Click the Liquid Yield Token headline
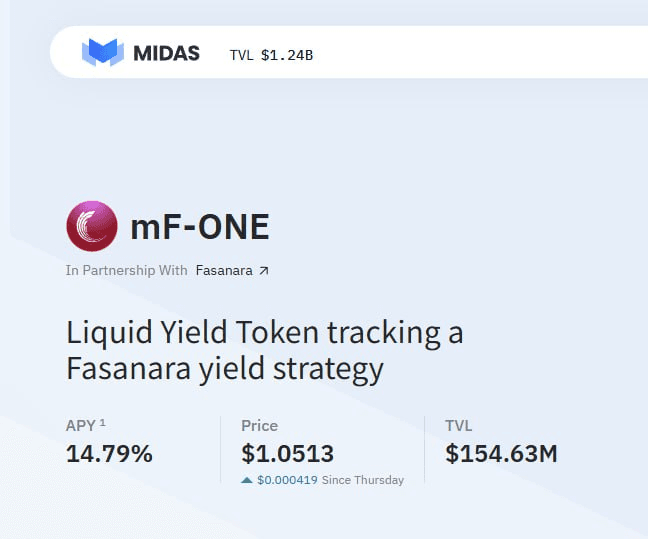 click(264, 332)
